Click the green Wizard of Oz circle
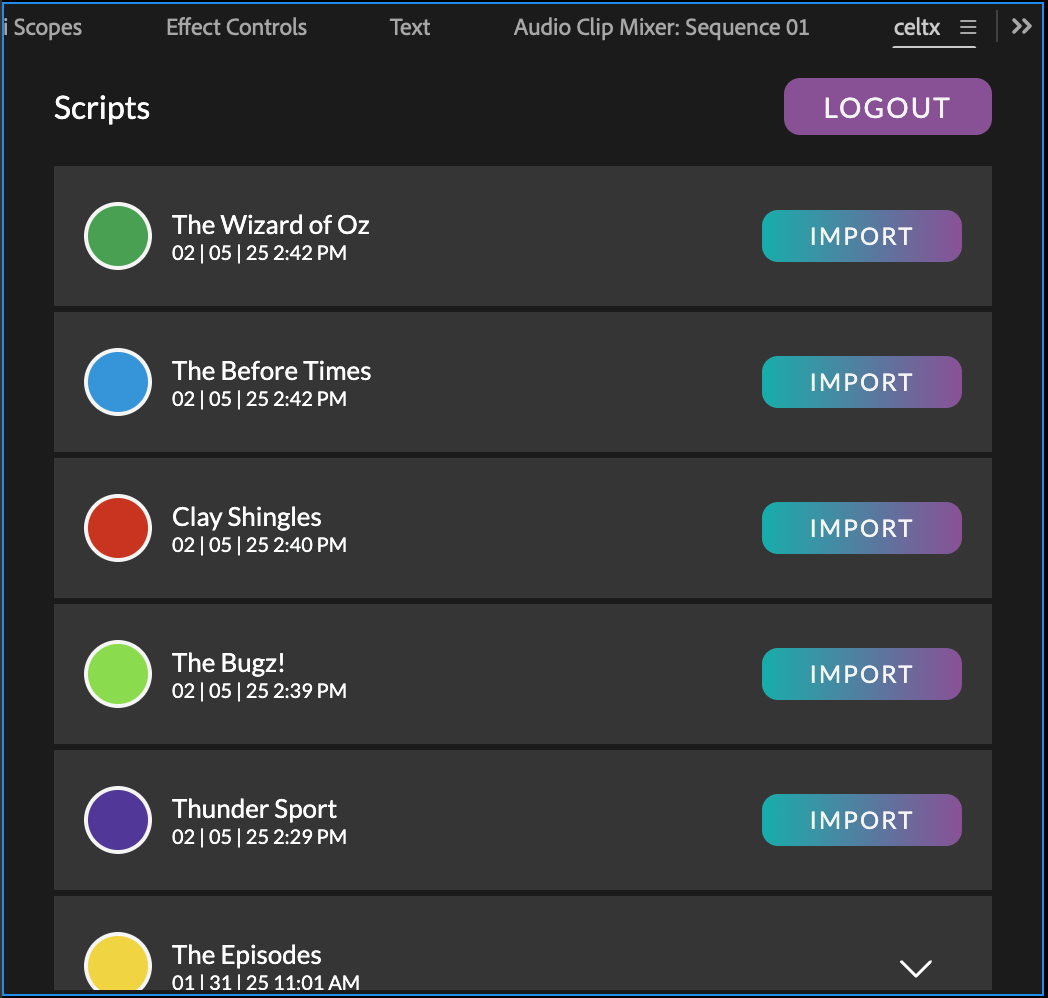 point(118,236)
